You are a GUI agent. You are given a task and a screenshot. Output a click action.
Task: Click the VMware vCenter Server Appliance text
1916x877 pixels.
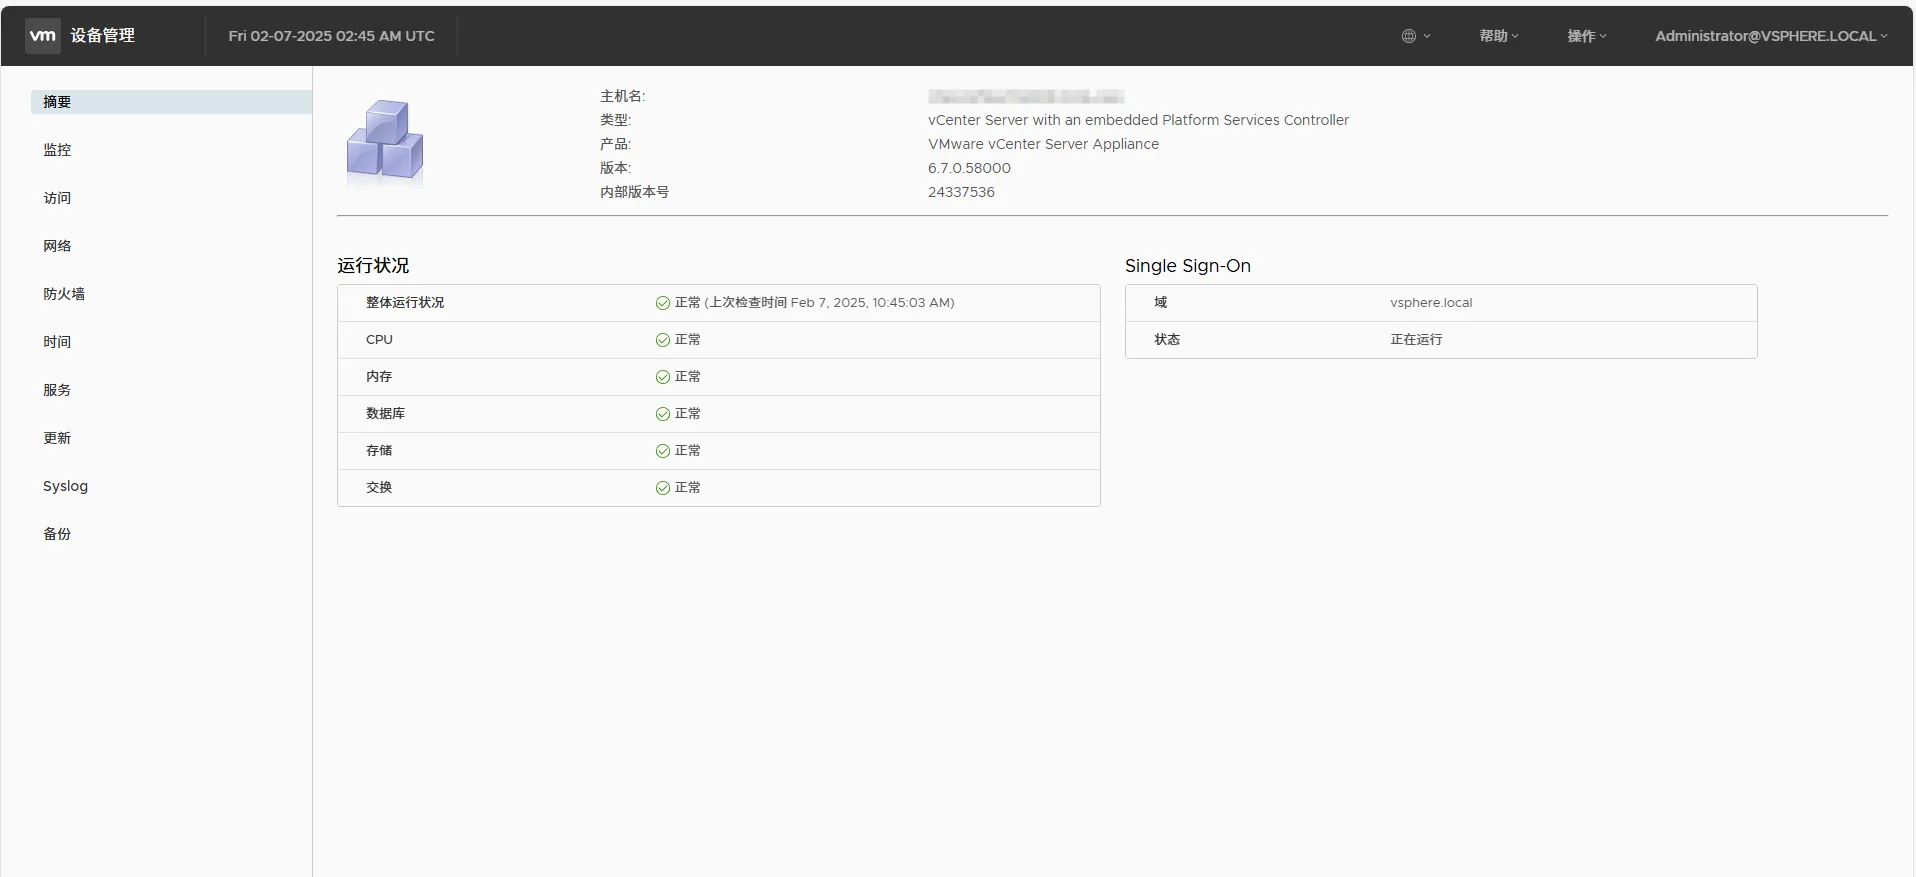(1043, 144)
